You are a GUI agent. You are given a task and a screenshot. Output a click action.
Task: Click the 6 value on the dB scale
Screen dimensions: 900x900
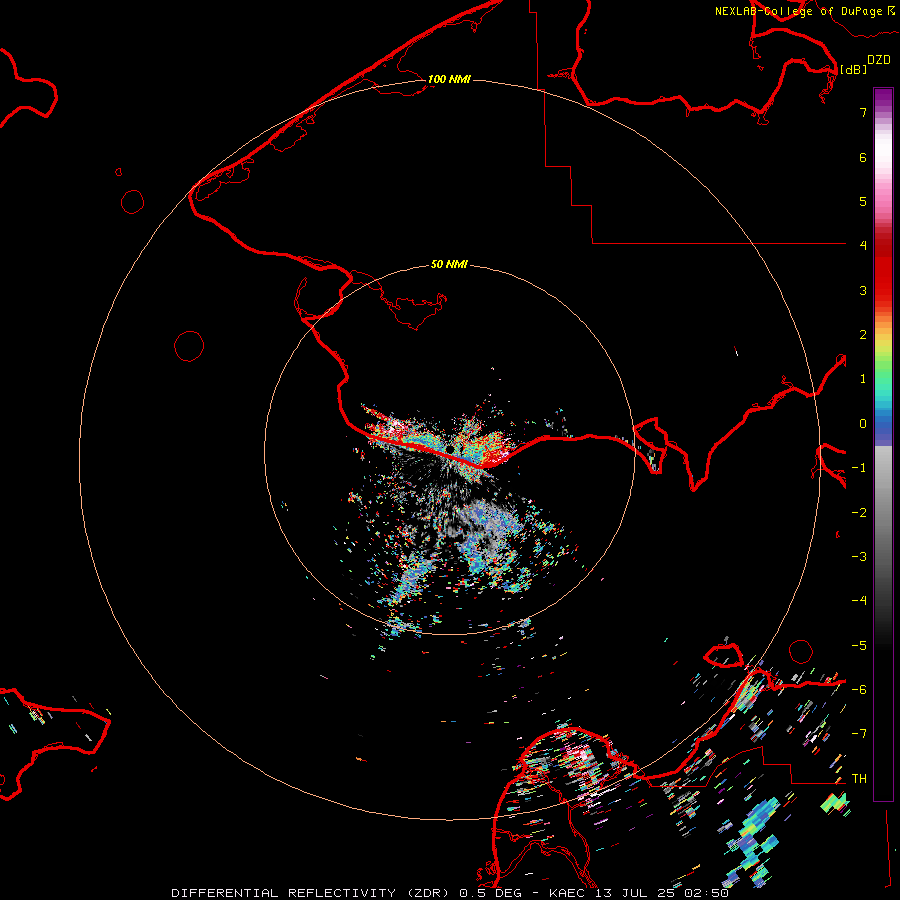[863, 157]
